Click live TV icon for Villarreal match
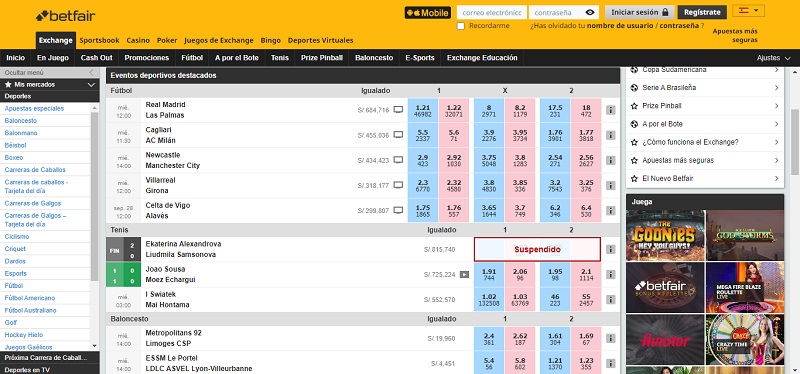Image resolution: width=800 pixels, height=374 pixels. click(398, 185)
